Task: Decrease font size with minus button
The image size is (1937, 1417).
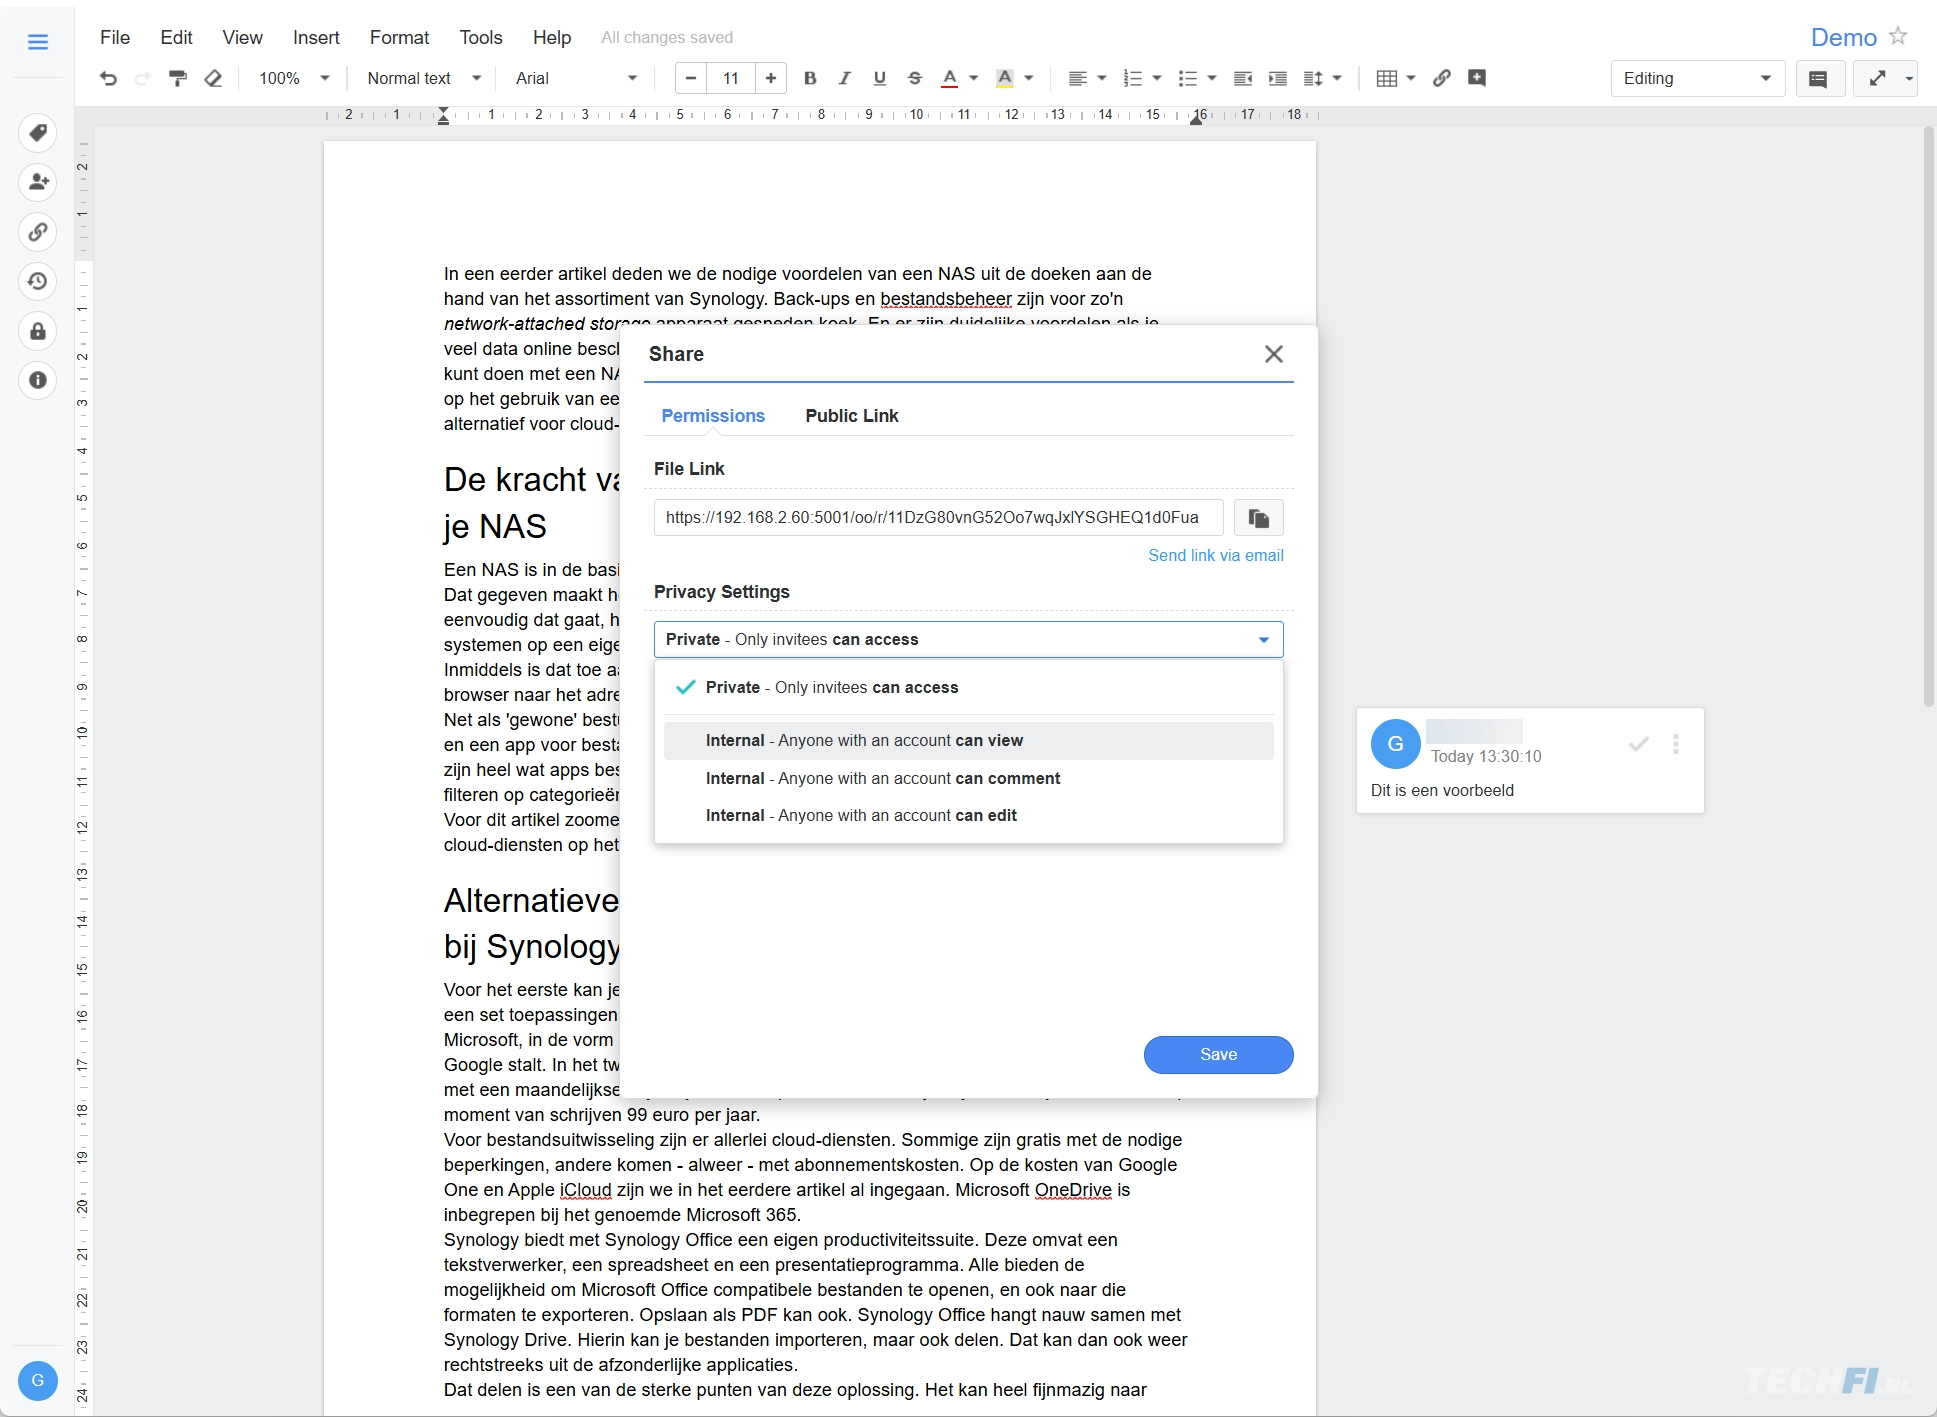Action: pyautogui.click(x=691, y=78)
